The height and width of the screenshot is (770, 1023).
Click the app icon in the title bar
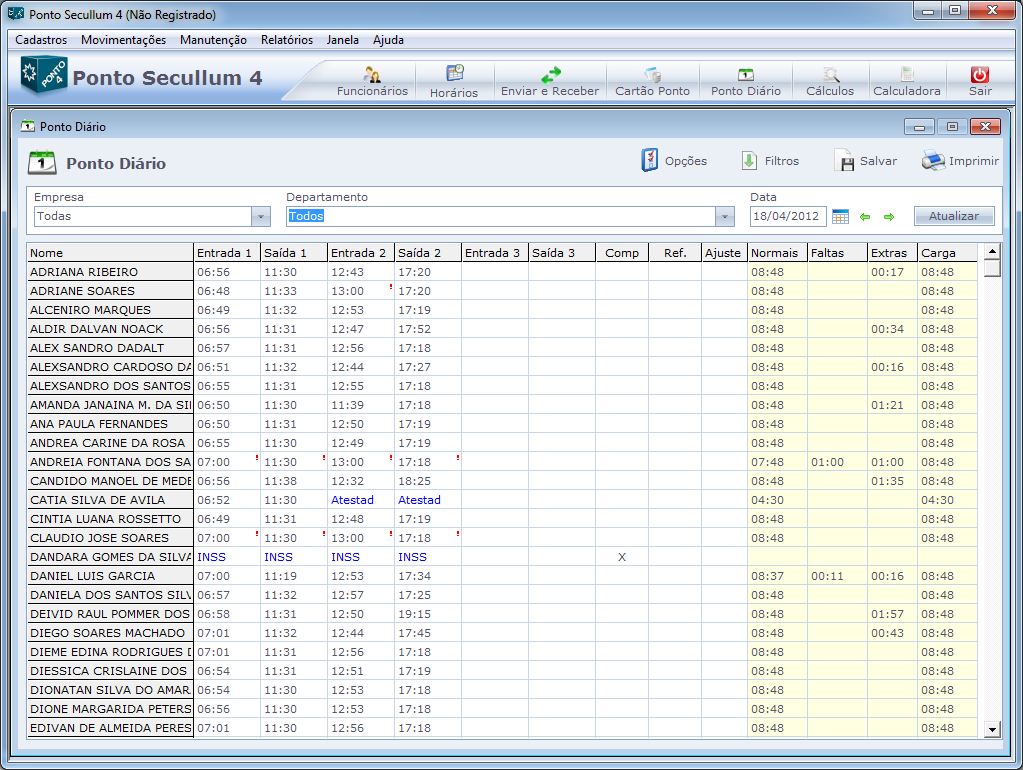16,14
